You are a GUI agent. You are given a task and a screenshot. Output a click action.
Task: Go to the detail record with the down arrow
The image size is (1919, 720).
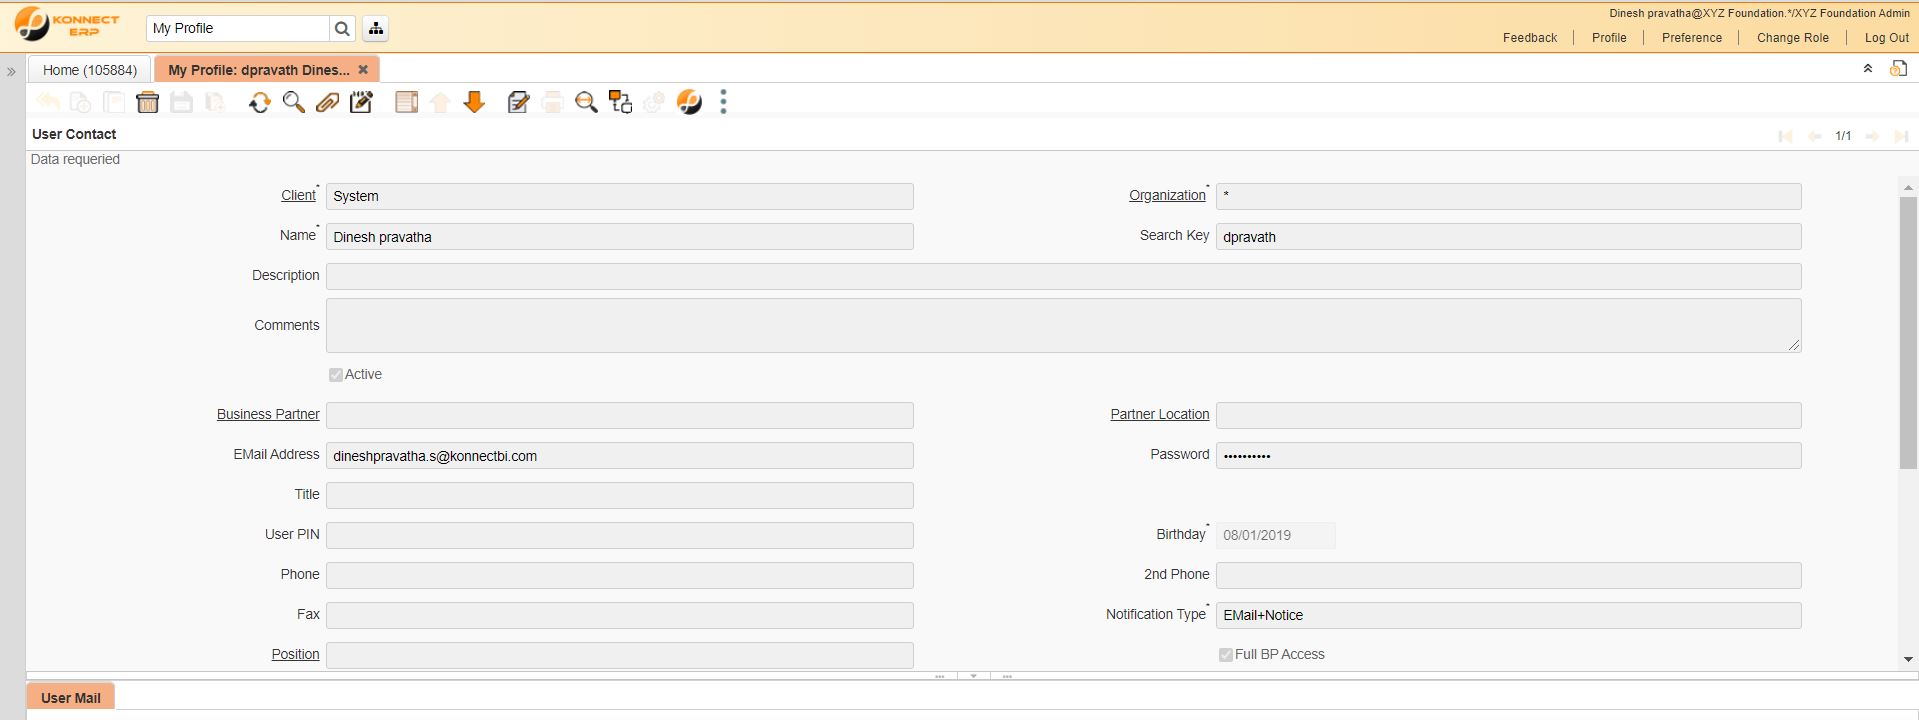(474, 102)
